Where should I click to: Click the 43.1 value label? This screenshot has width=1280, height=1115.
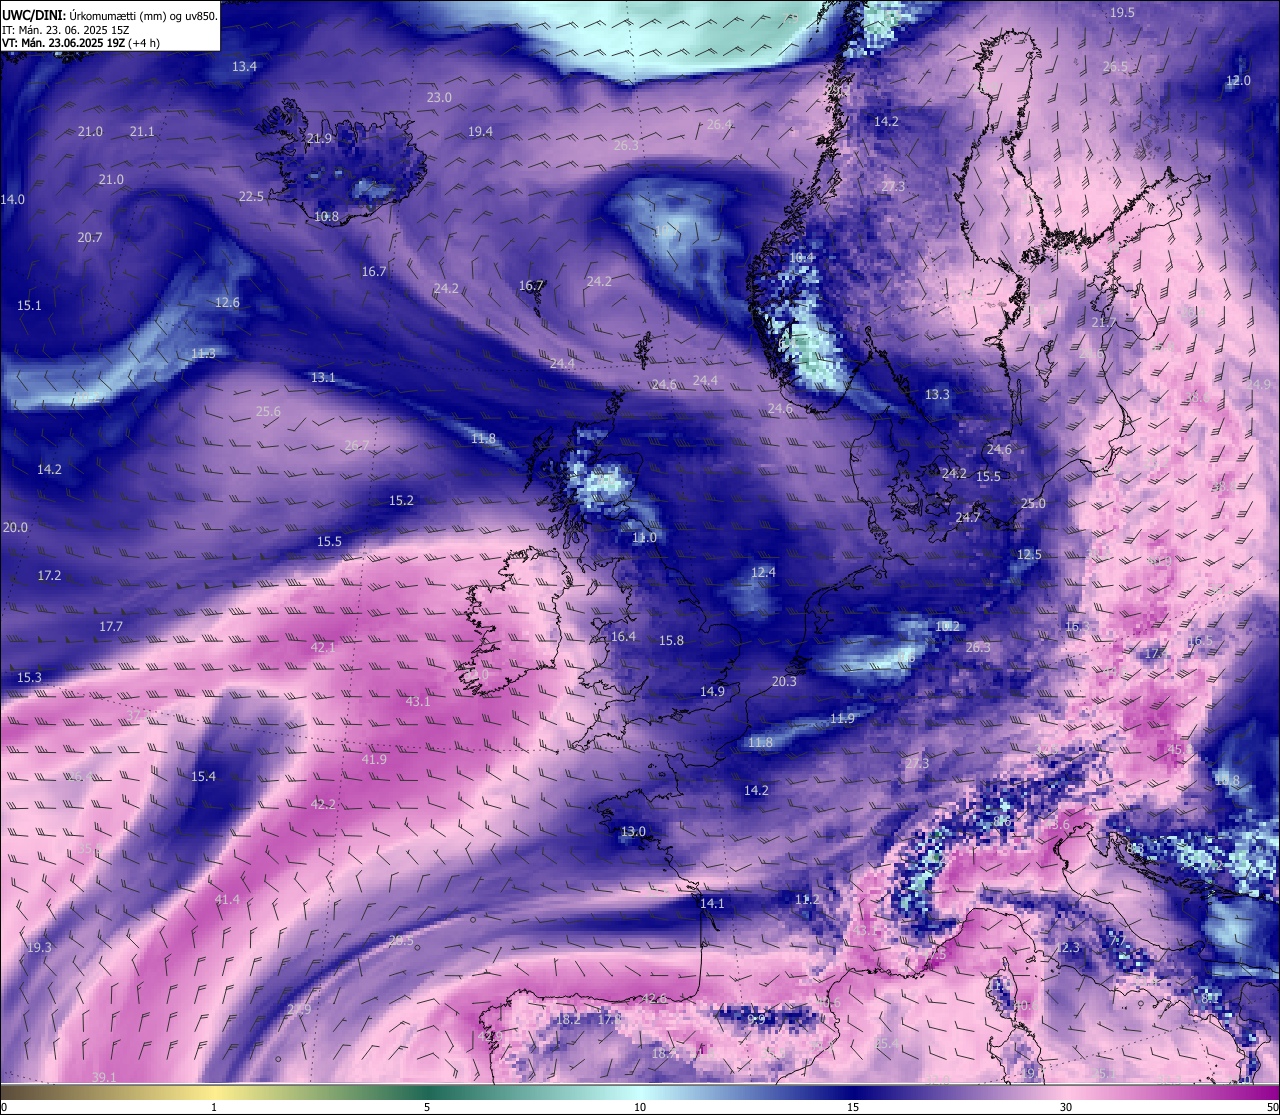click(x=418, y=701)
